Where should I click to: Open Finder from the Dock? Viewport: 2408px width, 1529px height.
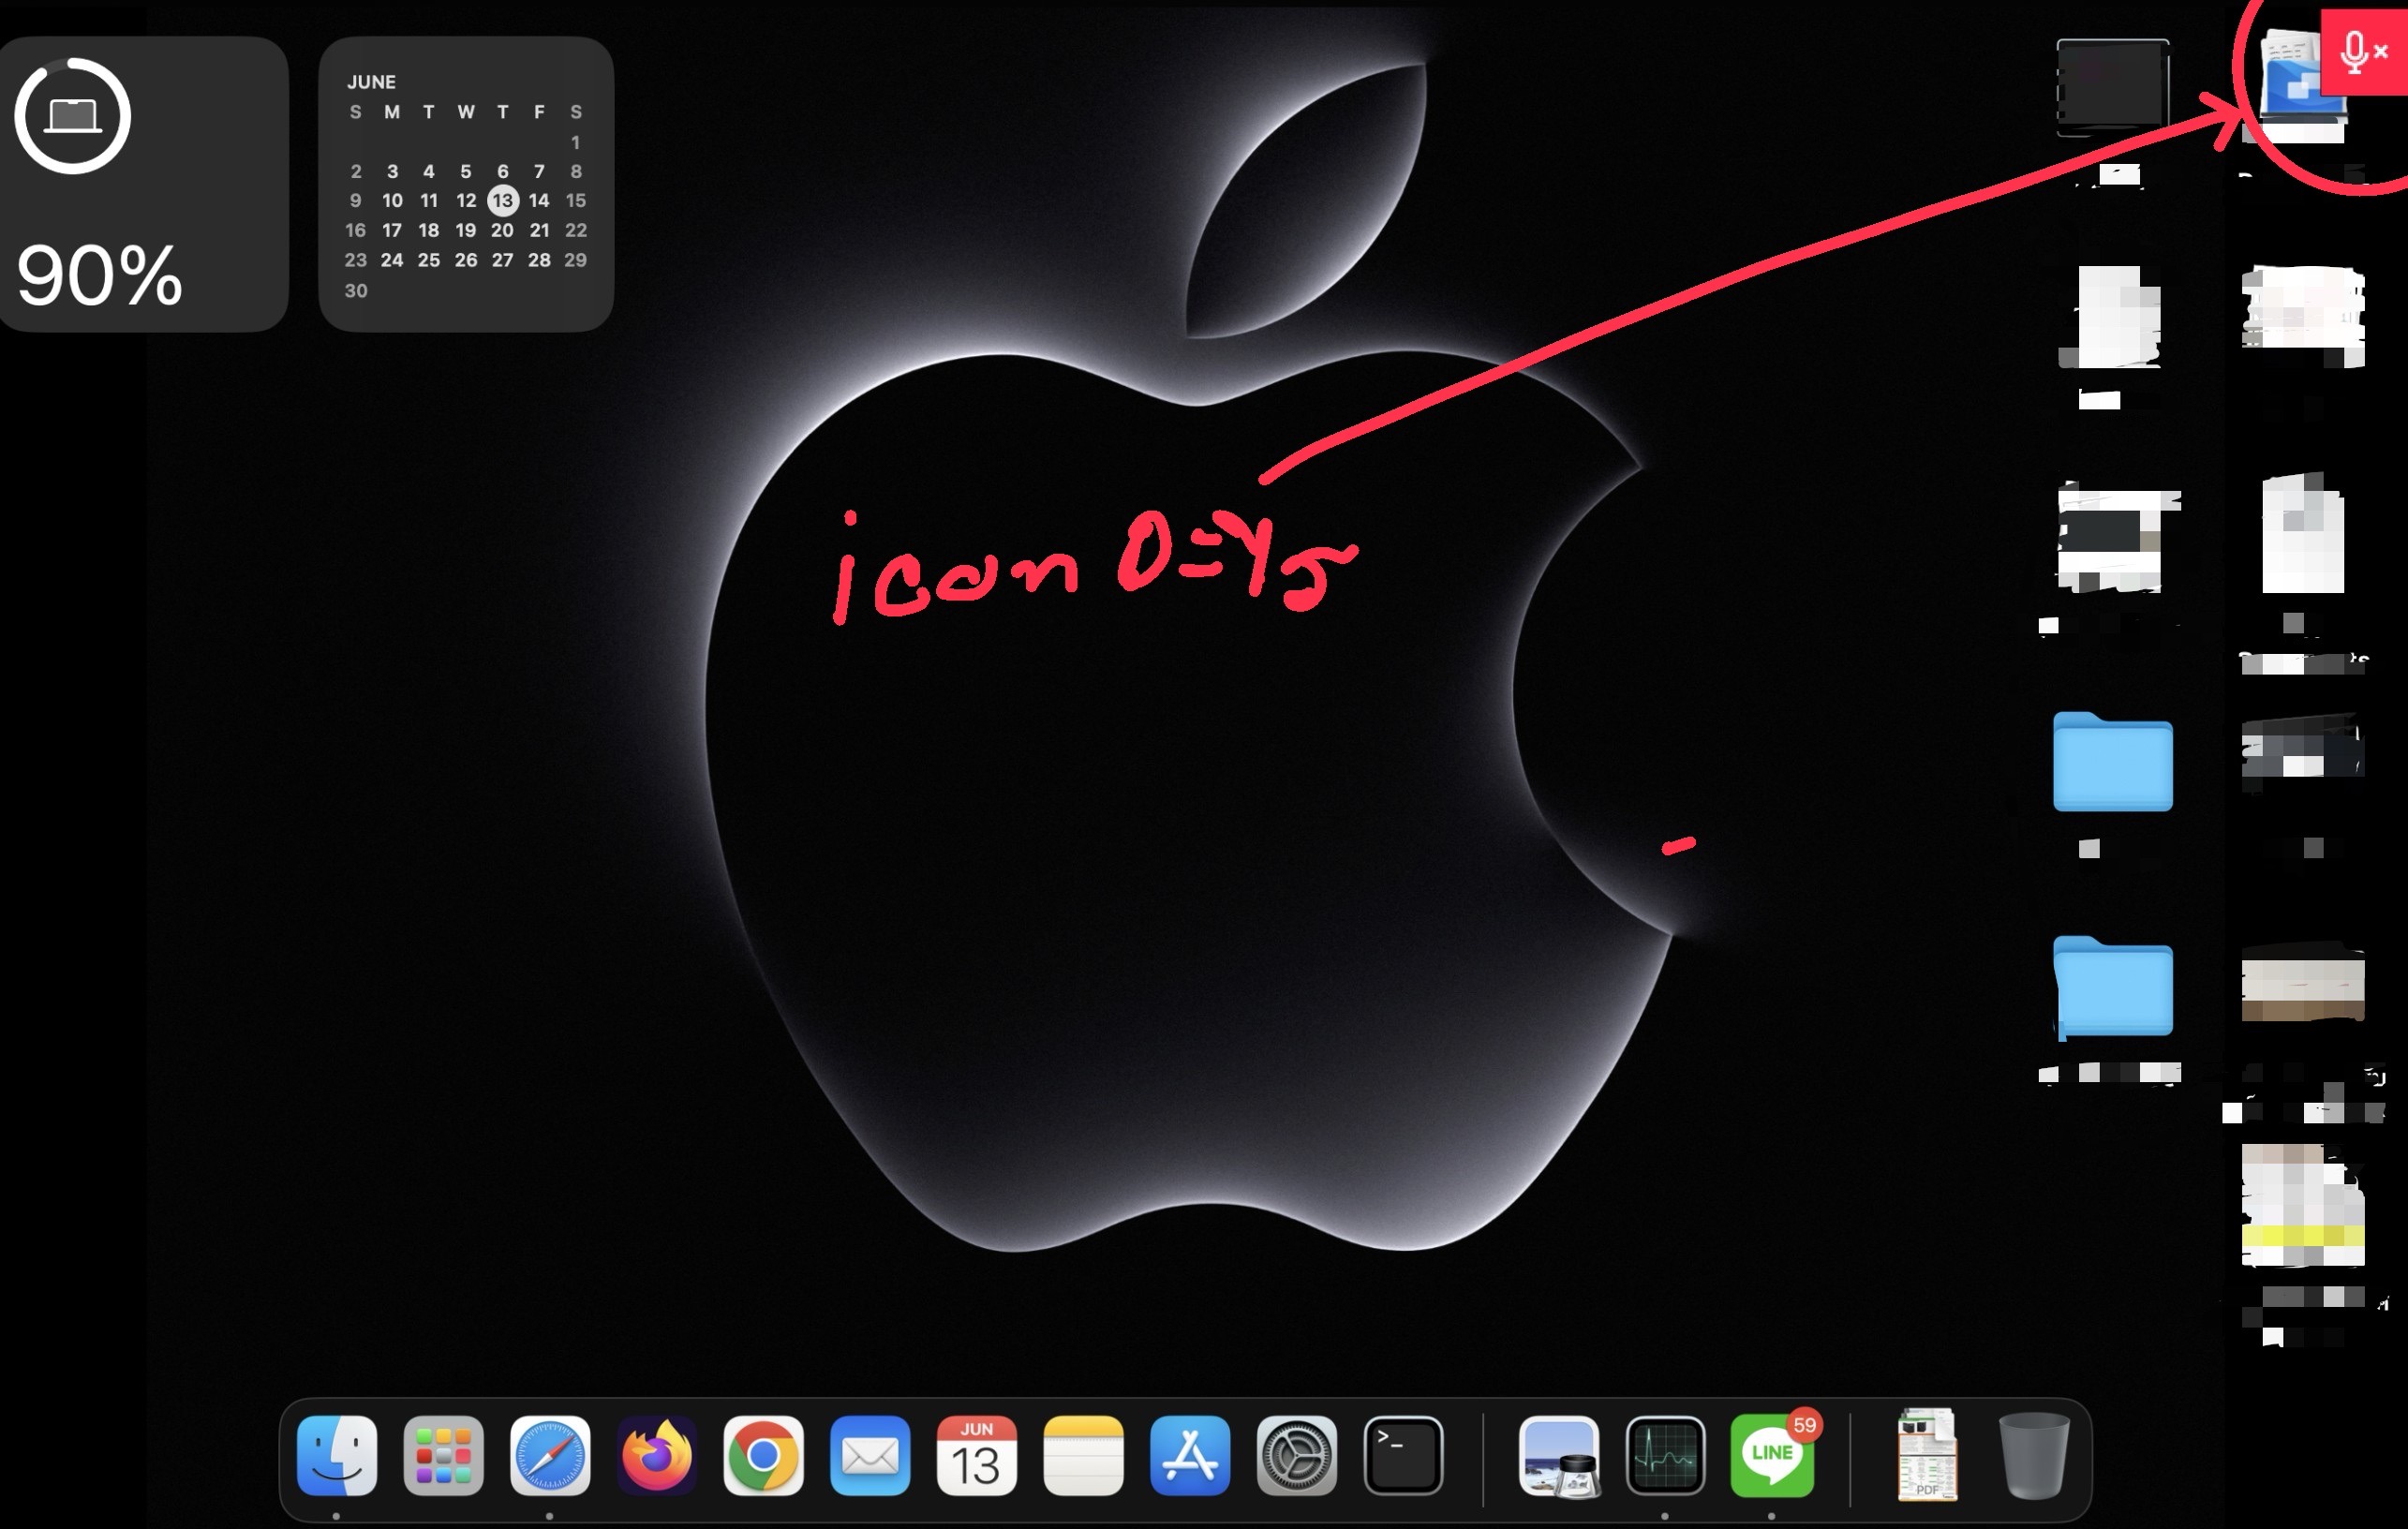pyautogui.click(x=337, y=1455)
